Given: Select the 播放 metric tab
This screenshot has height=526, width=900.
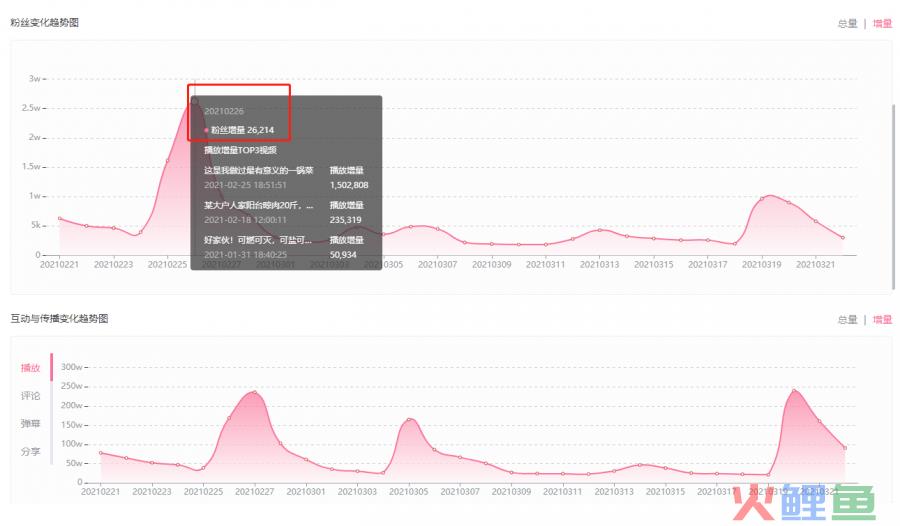Looking at the screenshot, I should click(x=30, y=368).
